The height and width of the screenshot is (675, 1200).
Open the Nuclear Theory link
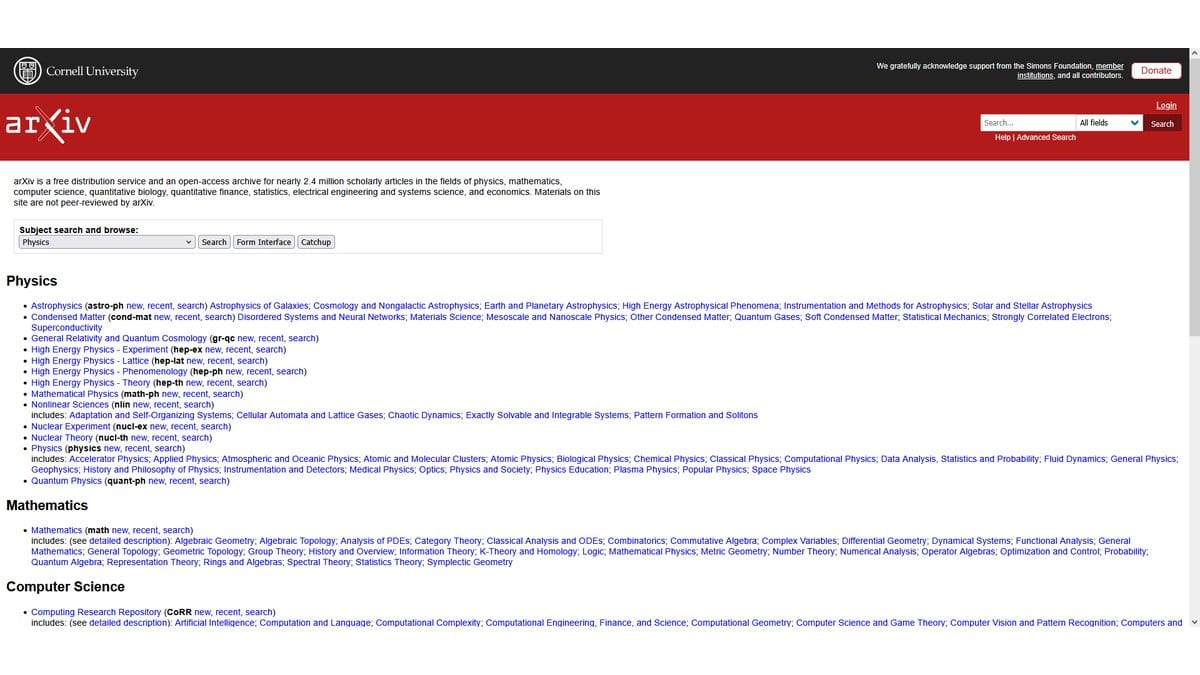(x=62, y=437)
